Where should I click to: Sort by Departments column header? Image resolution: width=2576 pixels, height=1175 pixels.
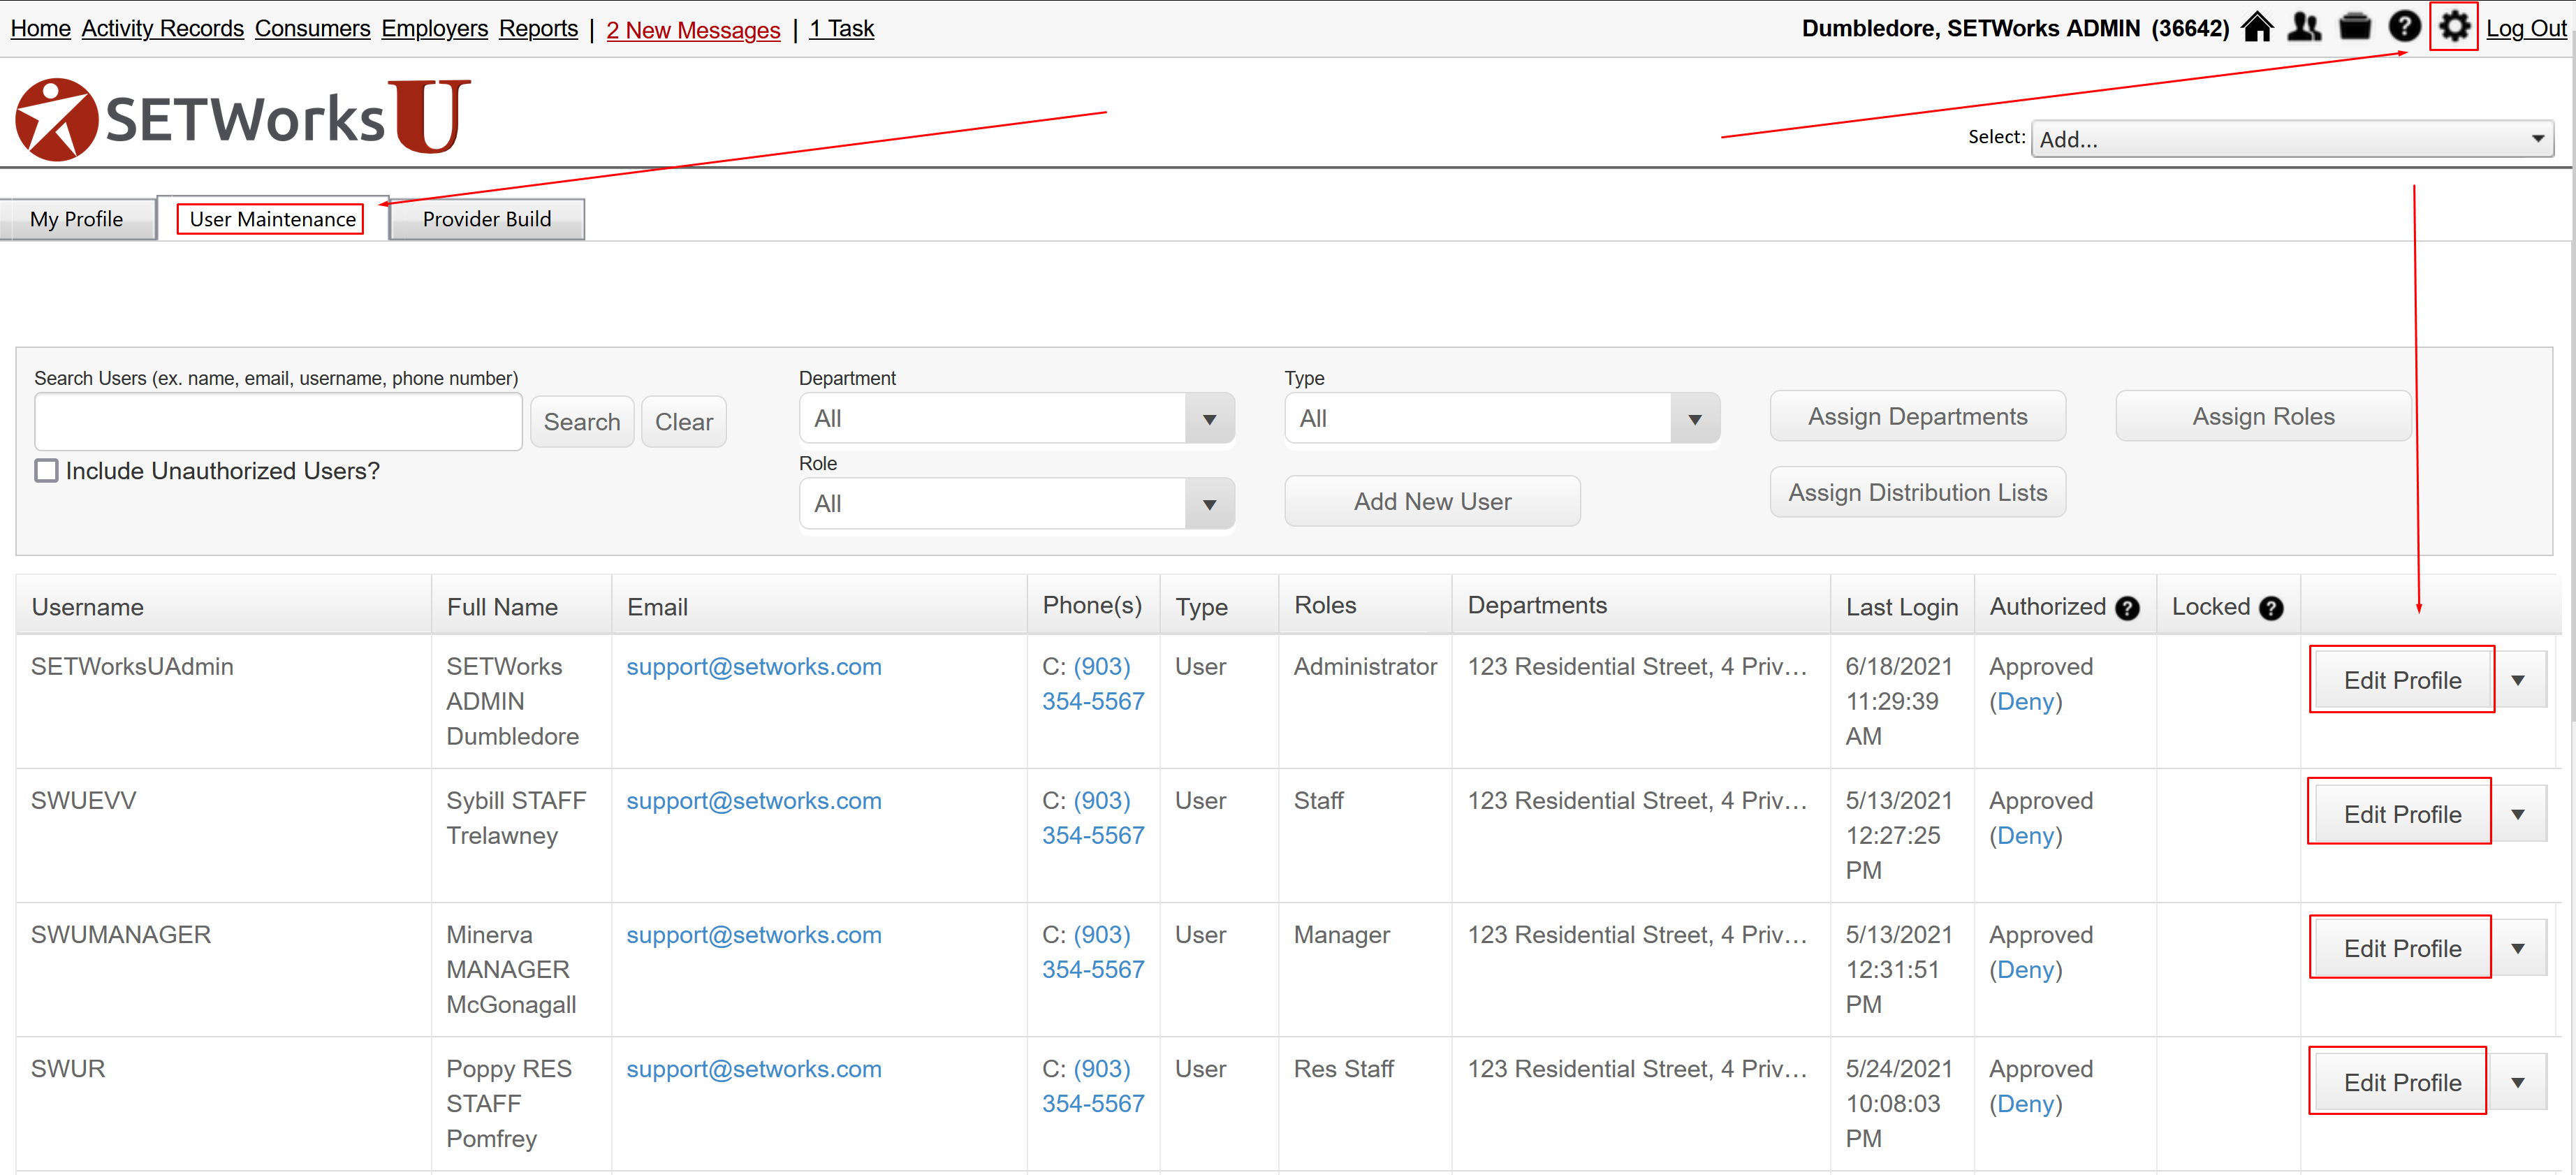pyautogui.click(x=1537, y=606)
